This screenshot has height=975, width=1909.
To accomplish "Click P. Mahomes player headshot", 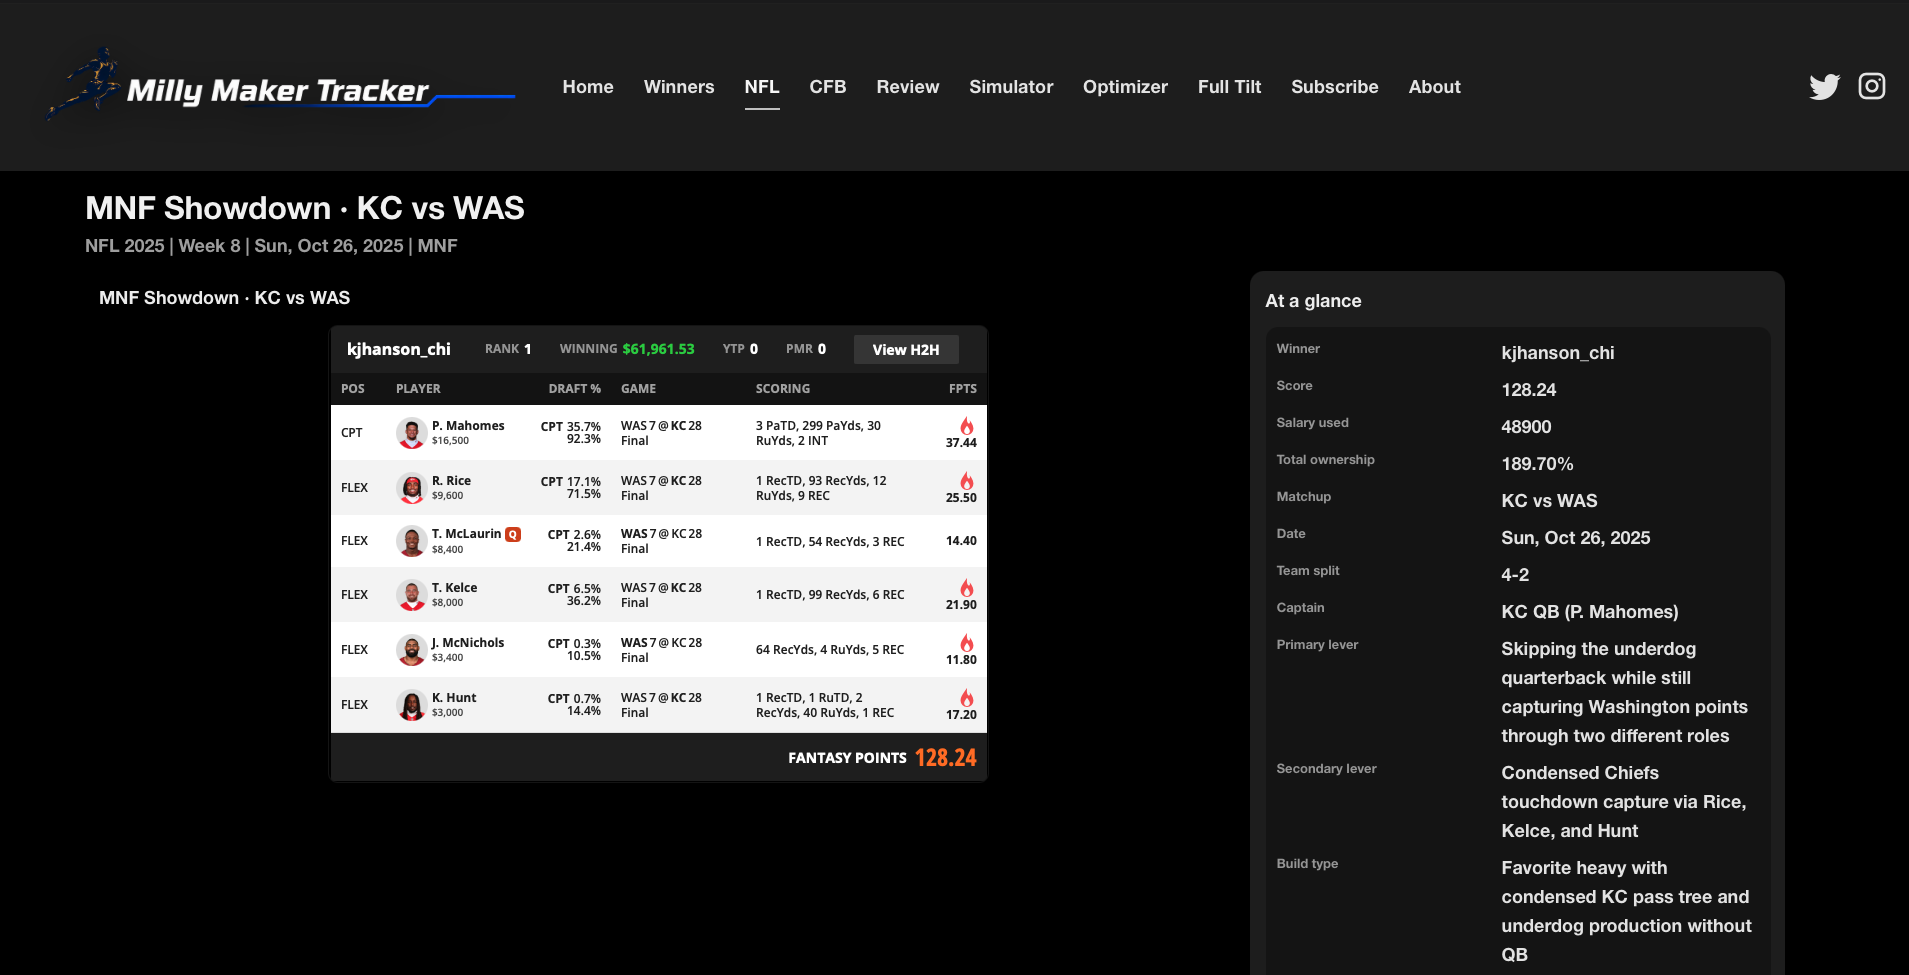I will coord(411,433).
